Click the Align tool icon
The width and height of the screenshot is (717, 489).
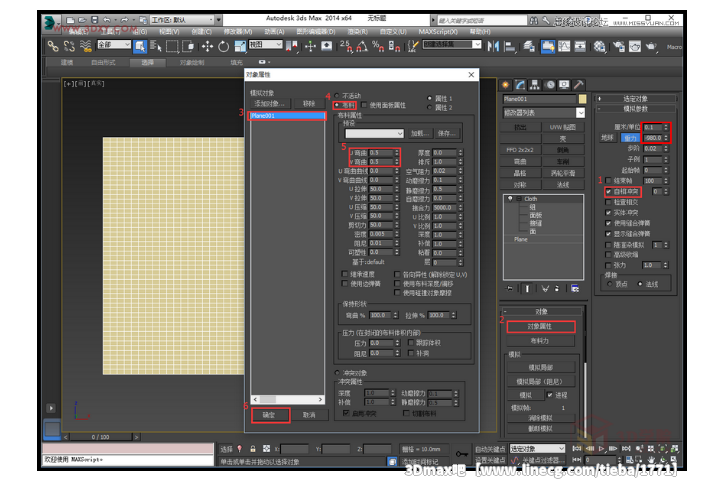pyautogui.click(x=509, y=46)
